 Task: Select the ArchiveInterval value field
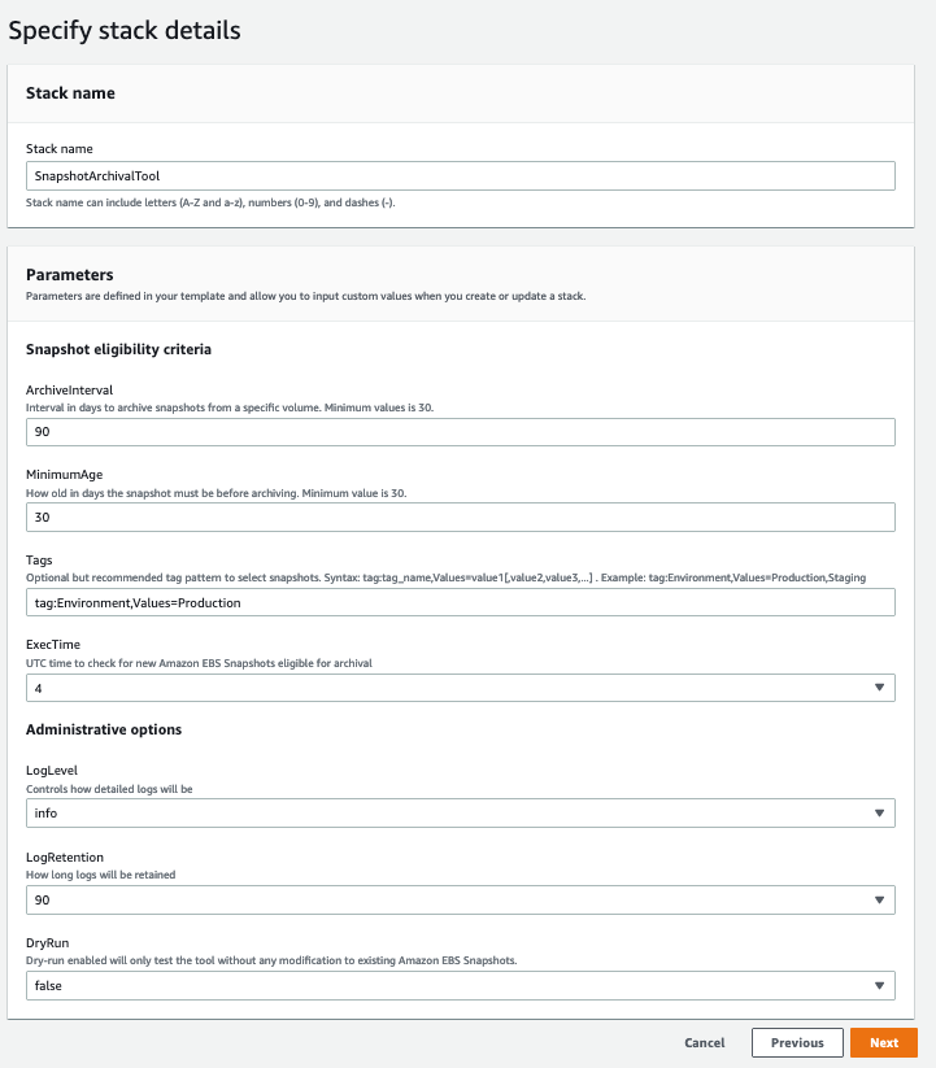tap(460, 432)
